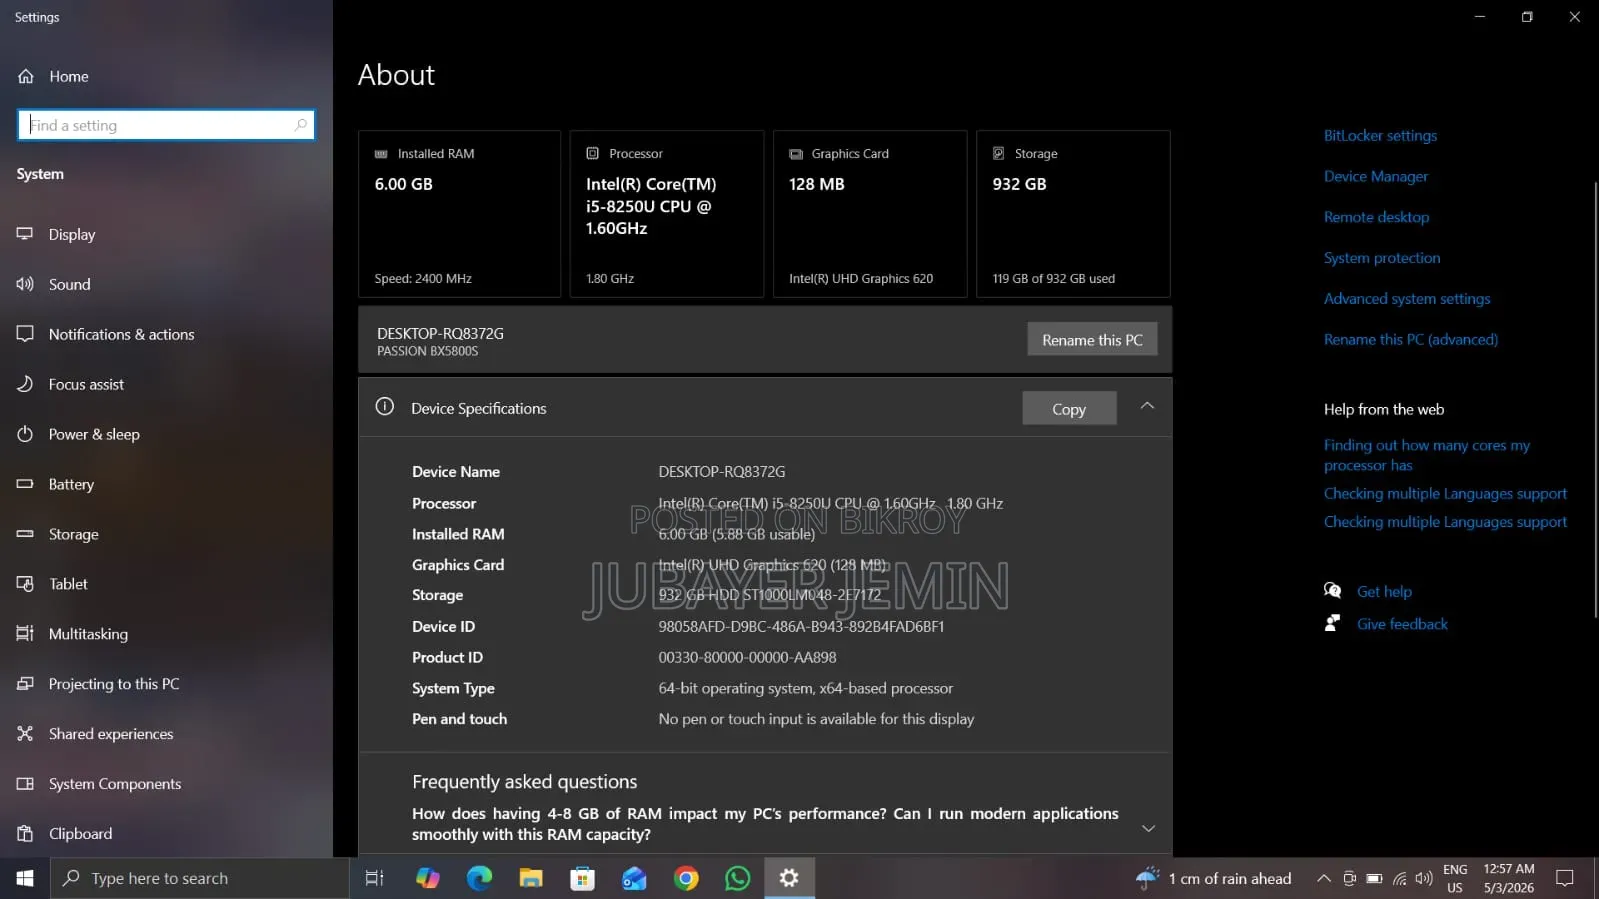Click the Installed RAM 6.00 GB card
The height and width of the screenshot is (899, 1599).
tap(459, 214)
